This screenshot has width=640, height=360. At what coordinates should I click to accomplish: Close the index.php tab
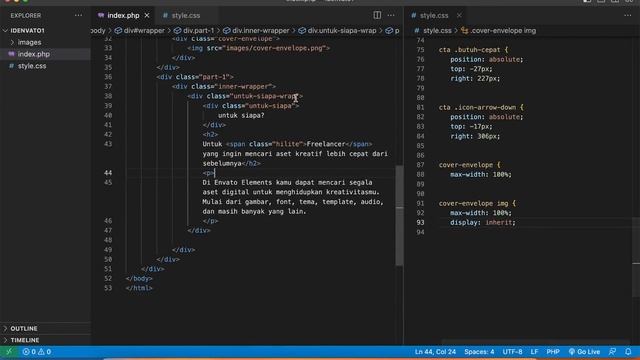pos(147,16)
